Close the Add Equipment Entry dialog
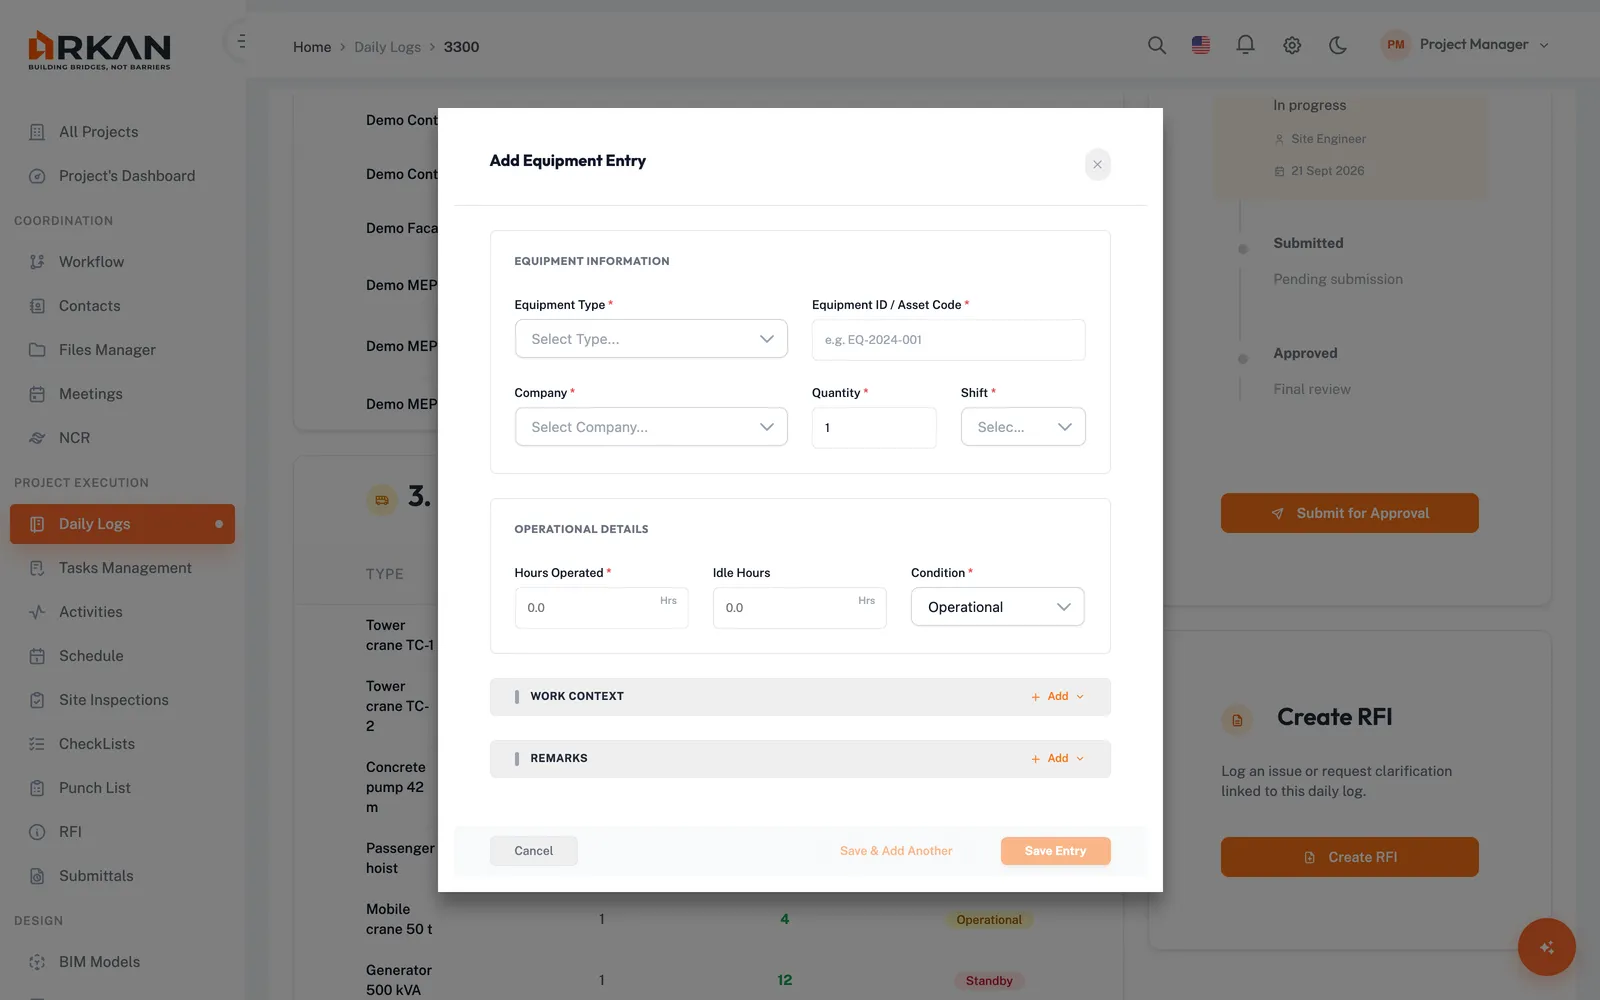 1097,164
